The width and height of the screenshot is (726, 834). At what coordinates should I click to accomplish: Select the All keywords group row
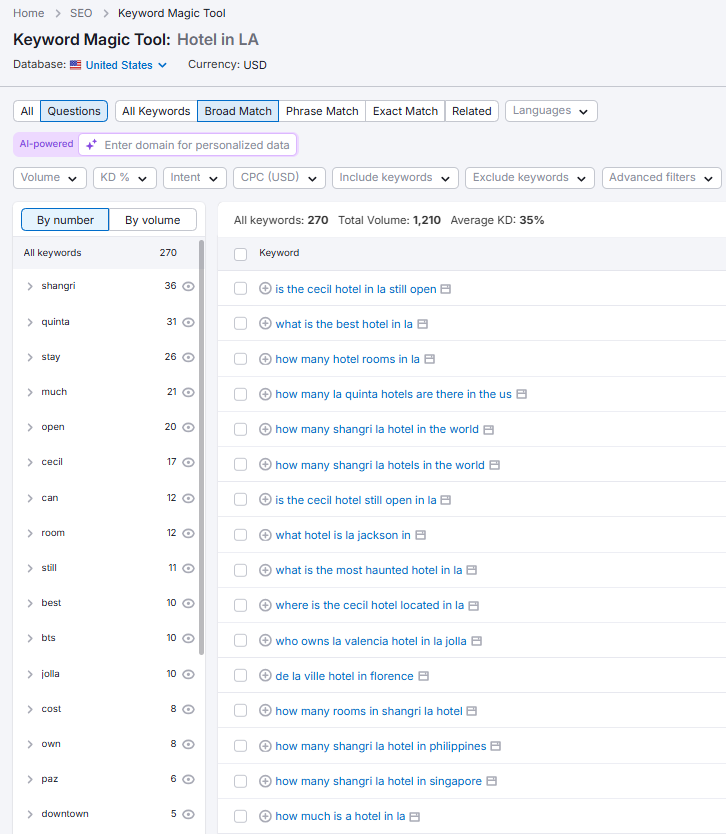[105, 253]
